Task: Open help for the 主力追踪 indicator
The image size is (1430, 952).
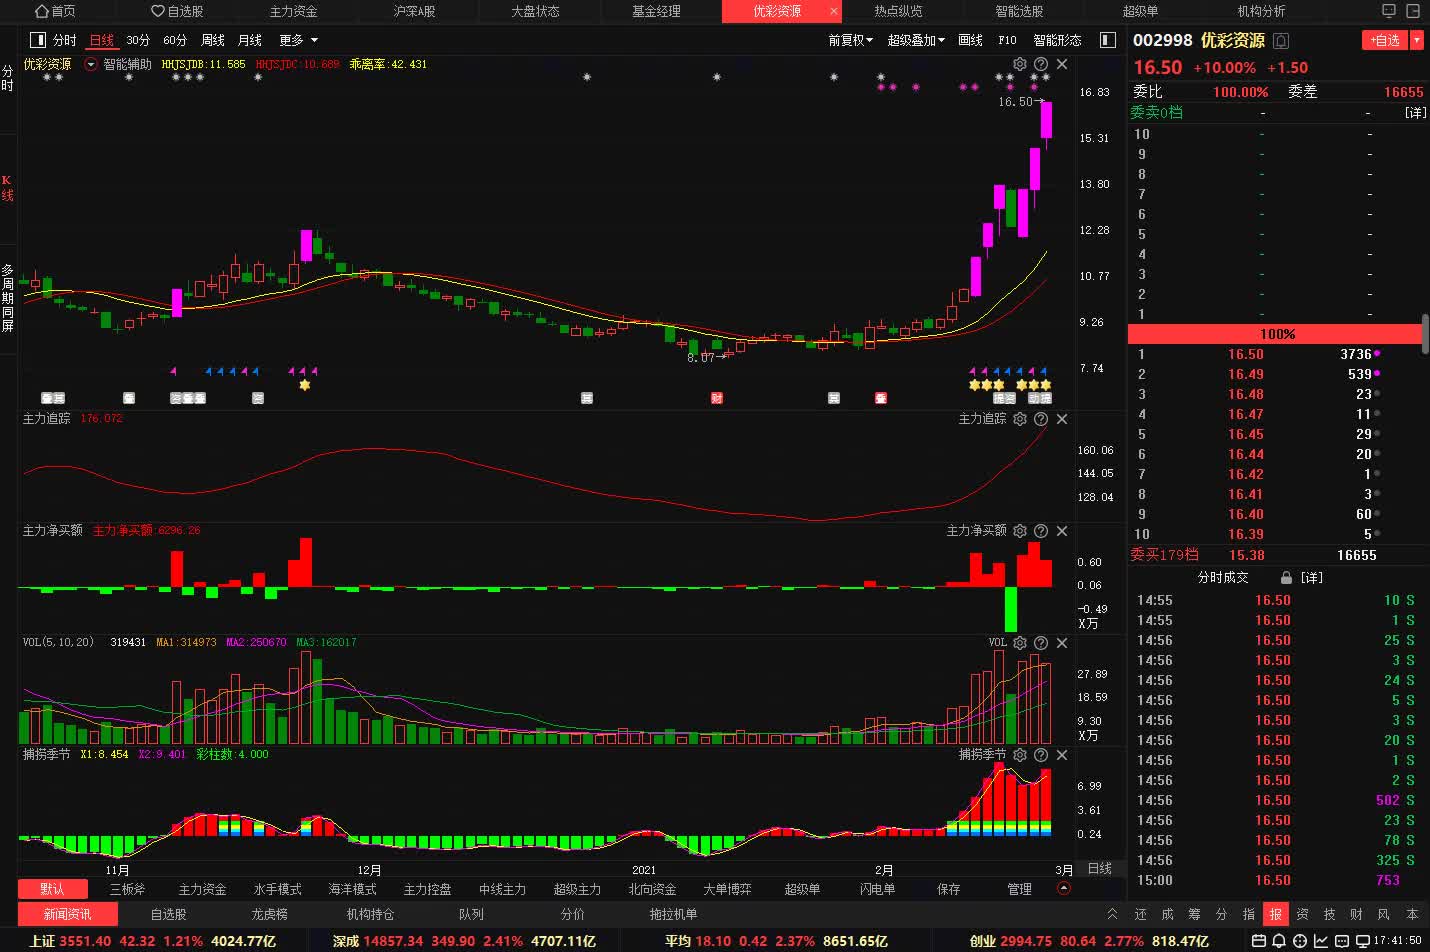Action: click(x=1040, y=419)
